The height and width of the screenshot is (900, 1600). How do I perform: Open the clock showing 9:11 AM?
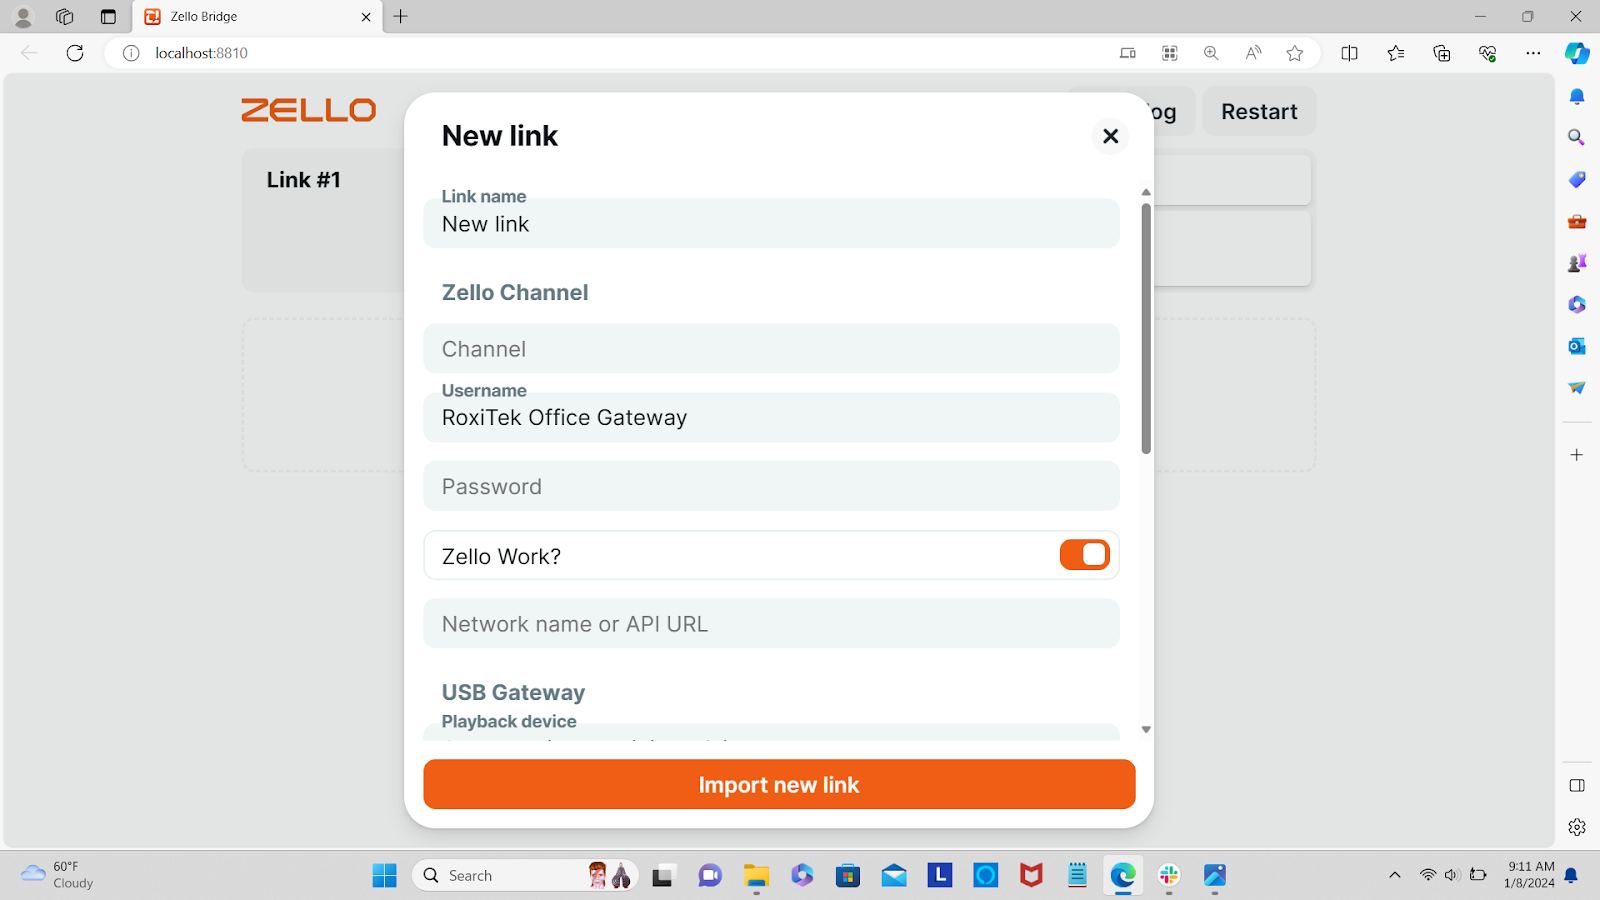[1530, 875]
